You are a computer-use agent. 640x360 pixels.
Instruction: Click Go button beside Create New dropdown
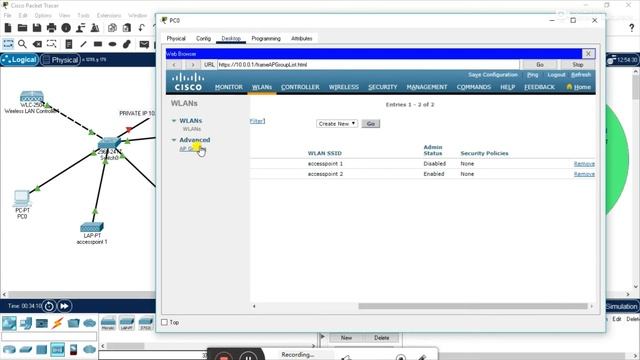(371, 124)
